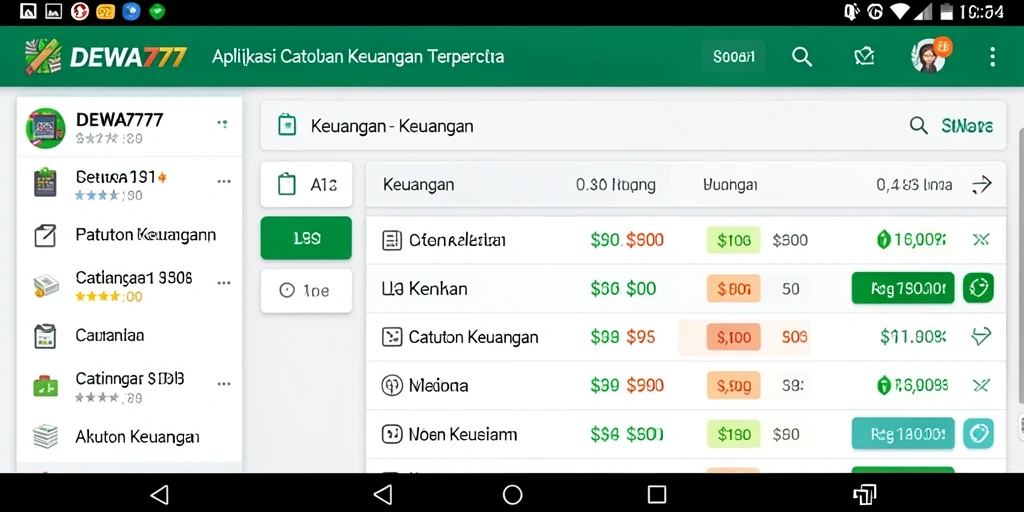Tap the search icon in Keuangan bar

(x=919, y=125)
